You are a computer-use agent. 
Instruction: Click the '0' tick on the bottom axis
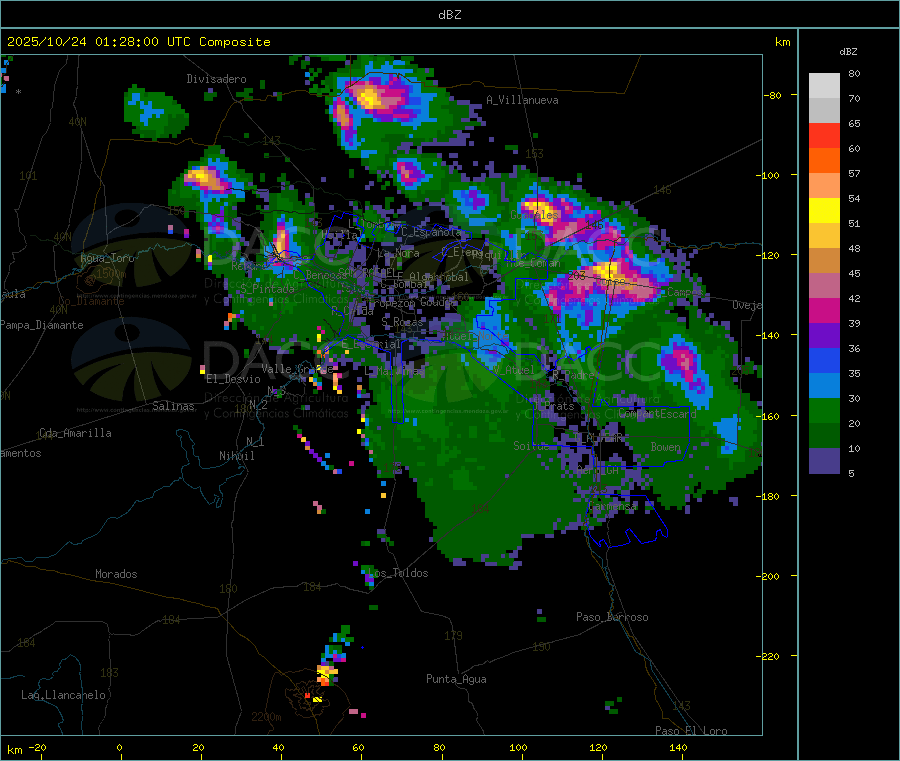(119, 747)
